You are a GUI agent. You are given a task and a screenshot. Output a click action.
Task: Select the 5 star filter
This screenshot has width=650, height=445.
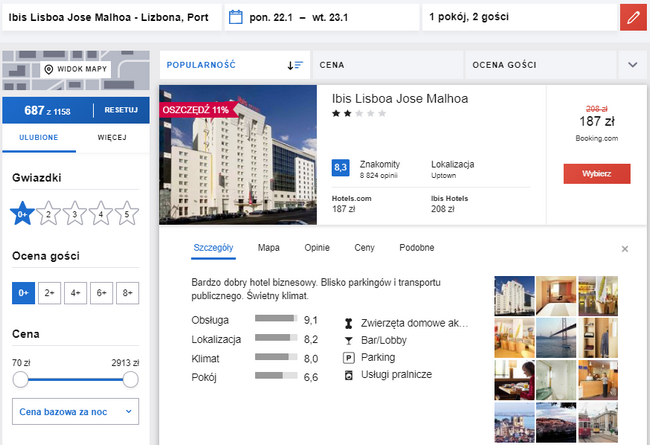(127, 214)
